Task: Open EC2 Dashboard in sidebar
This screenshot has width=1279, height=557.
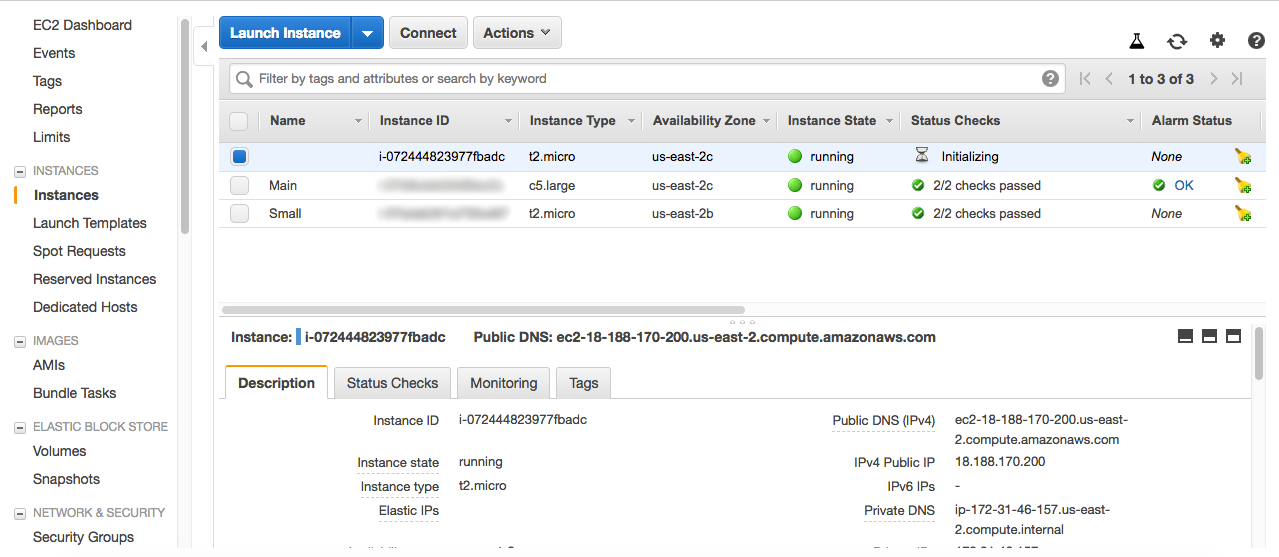Action: coord(82,25)
